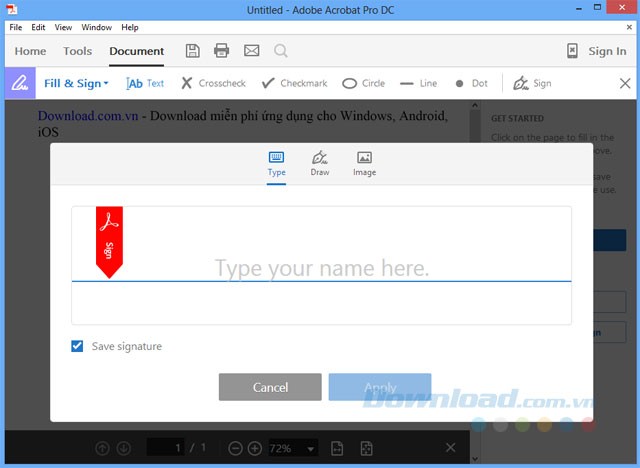Select the Line tool
This screenshot has height=468, width=640.
coord(418,83)
